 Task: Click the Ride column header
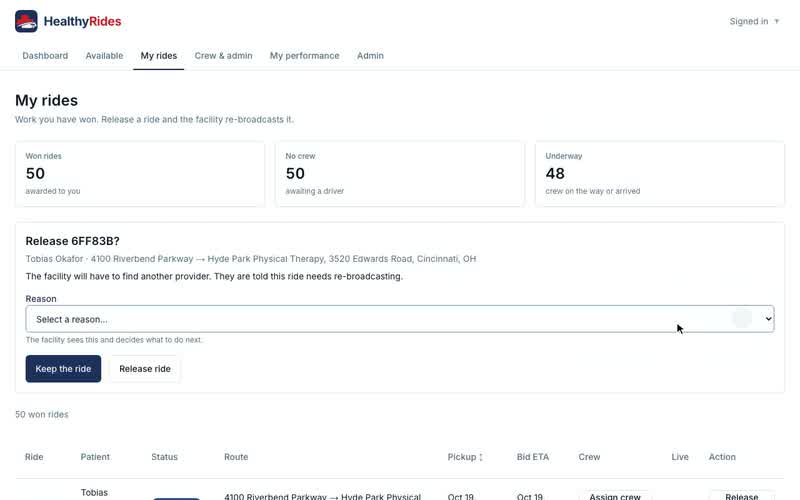tap(34, 457)
